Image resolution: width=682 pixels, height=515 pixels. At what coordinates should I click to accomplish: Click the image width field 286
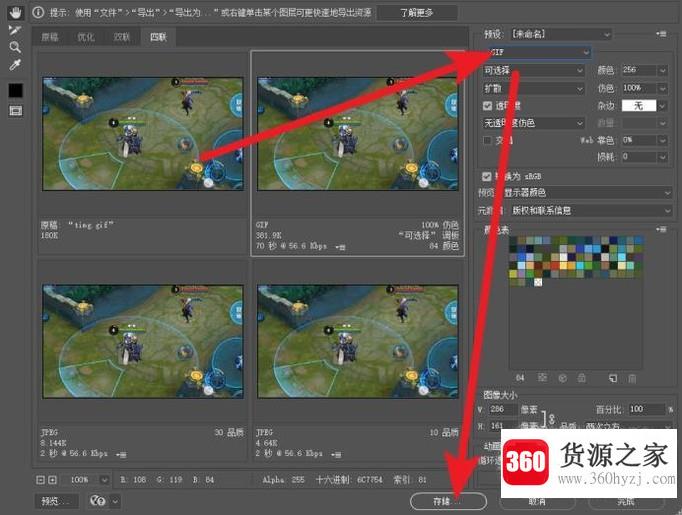tap(502, 409)
